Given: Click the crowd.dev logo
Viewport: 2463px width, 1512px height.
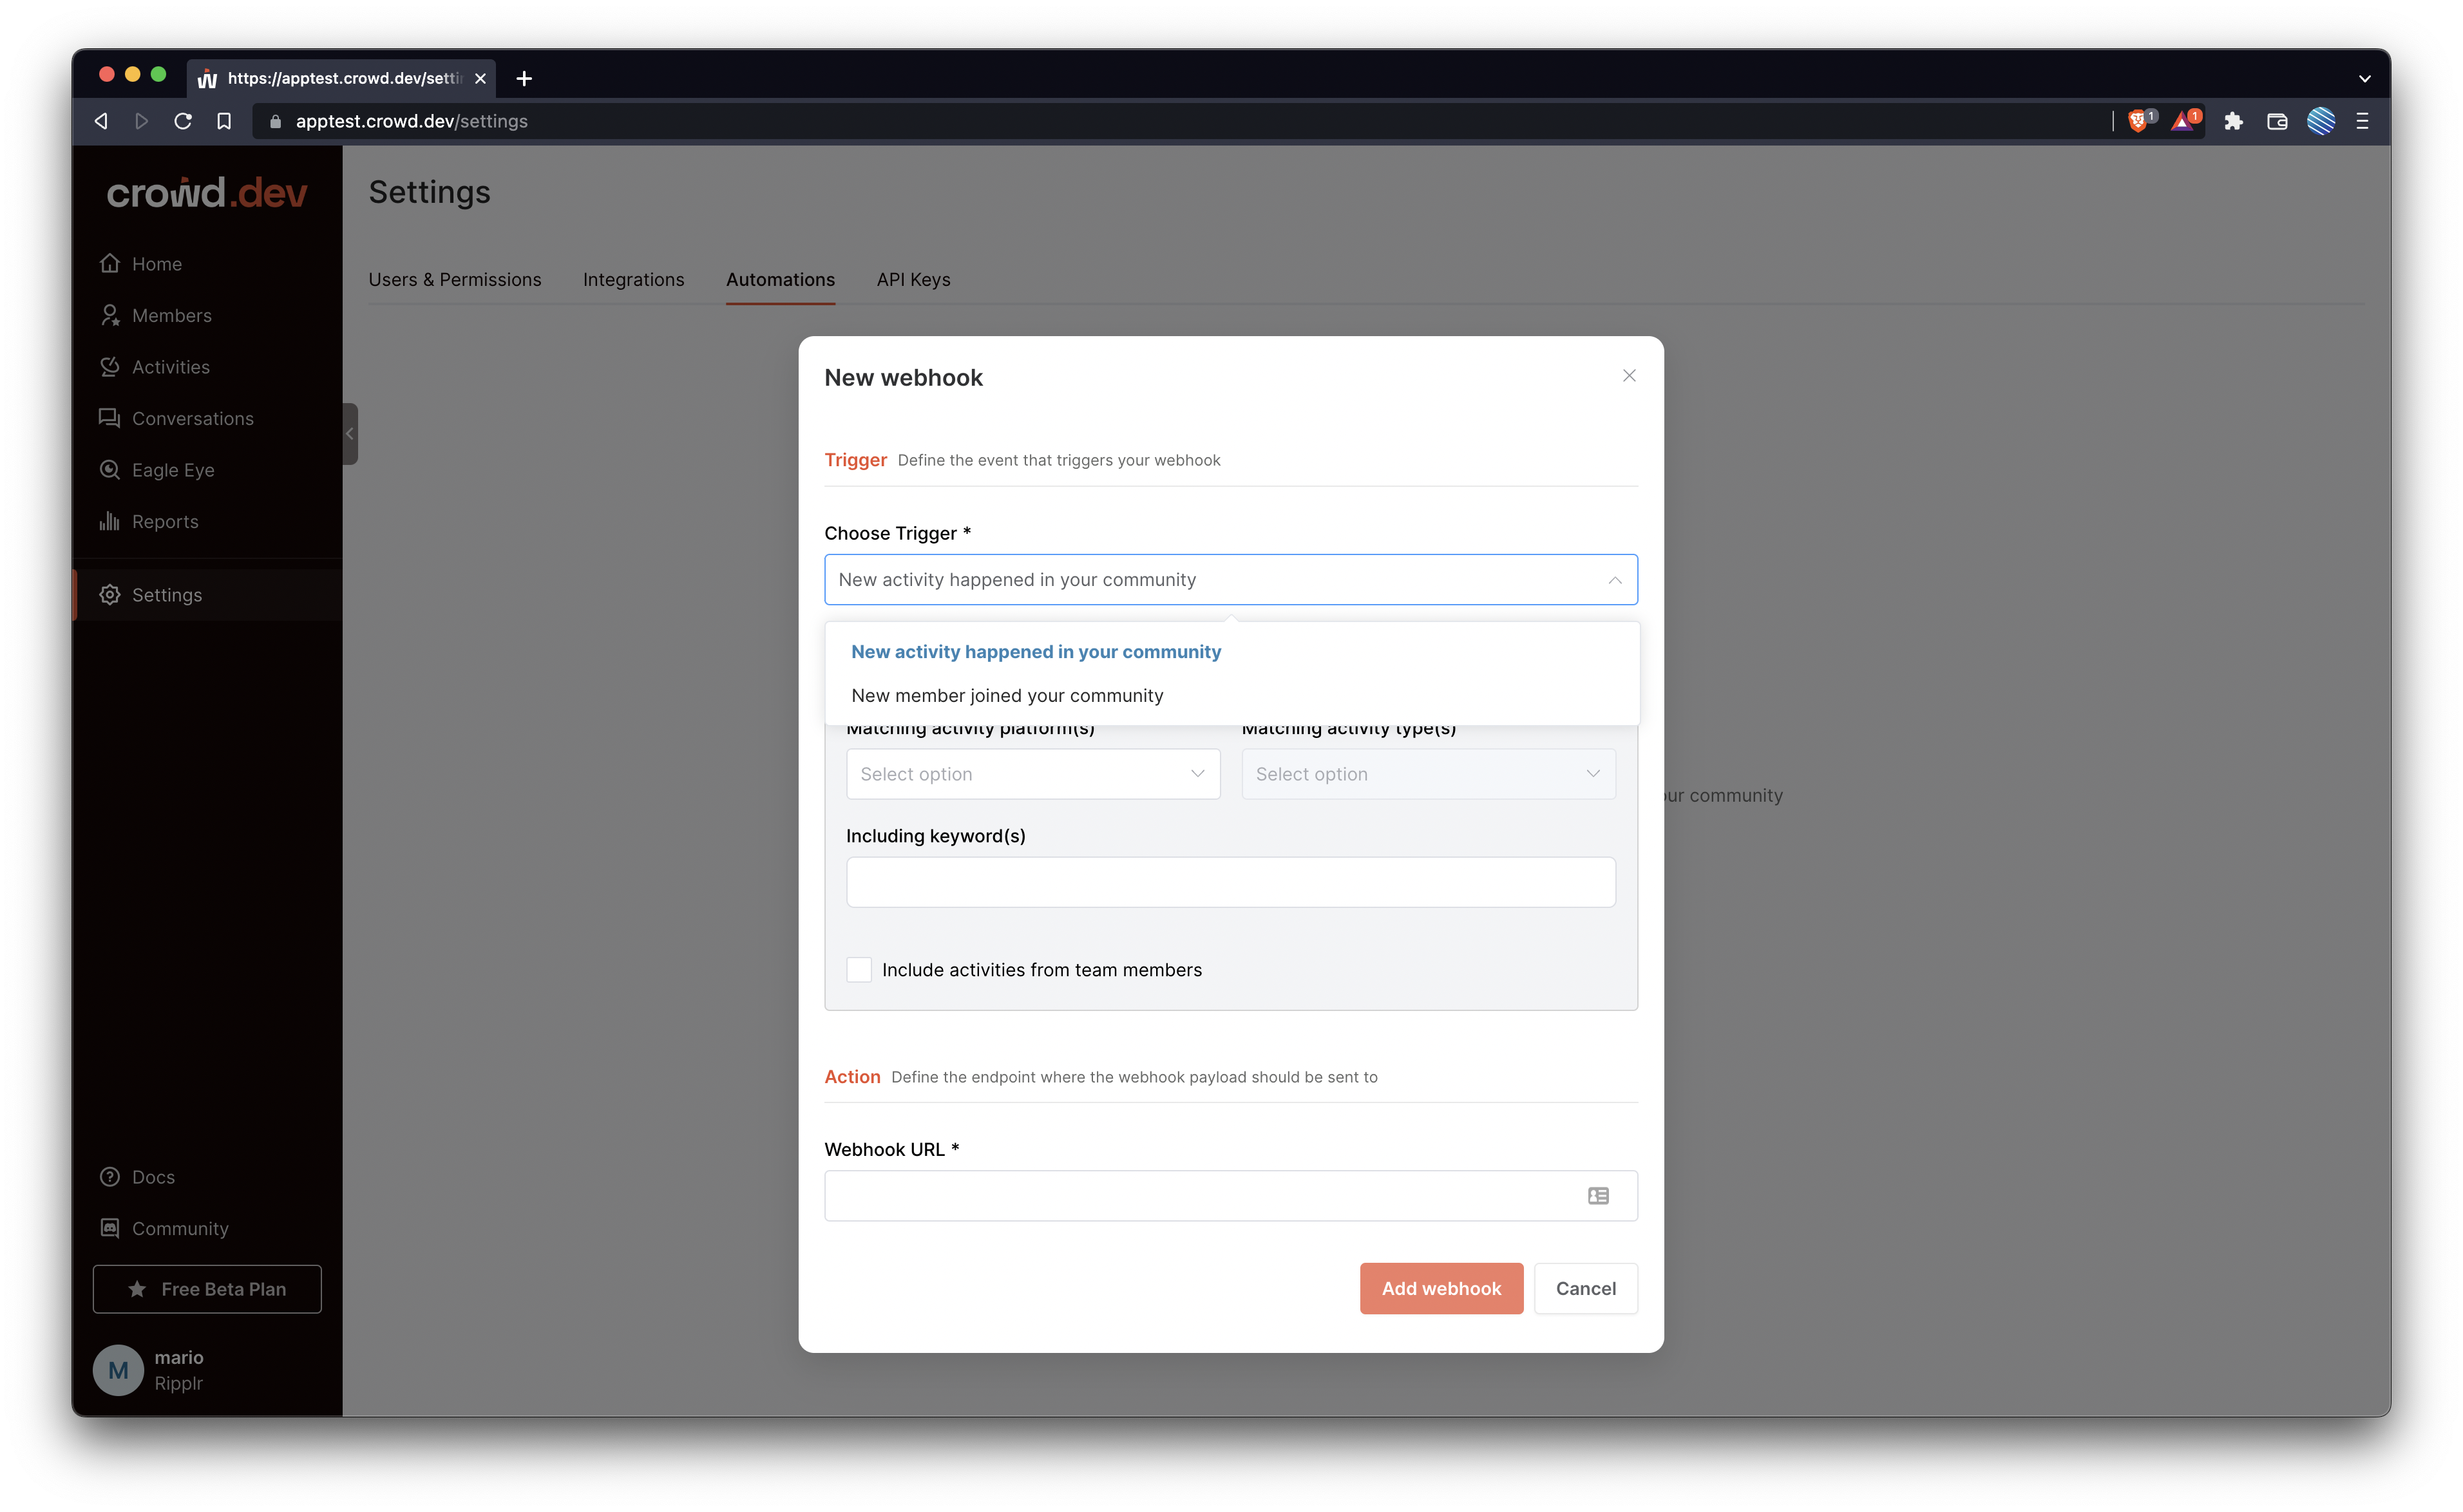Looking at the screenshot, I should click(207, 192).
